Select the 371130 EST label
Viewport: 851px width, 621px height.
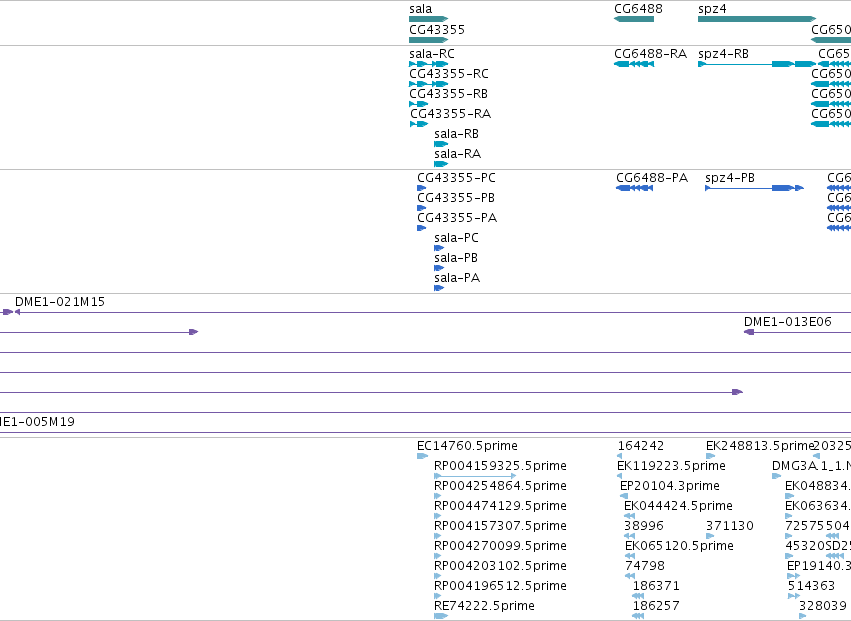[x=729, y=526]
